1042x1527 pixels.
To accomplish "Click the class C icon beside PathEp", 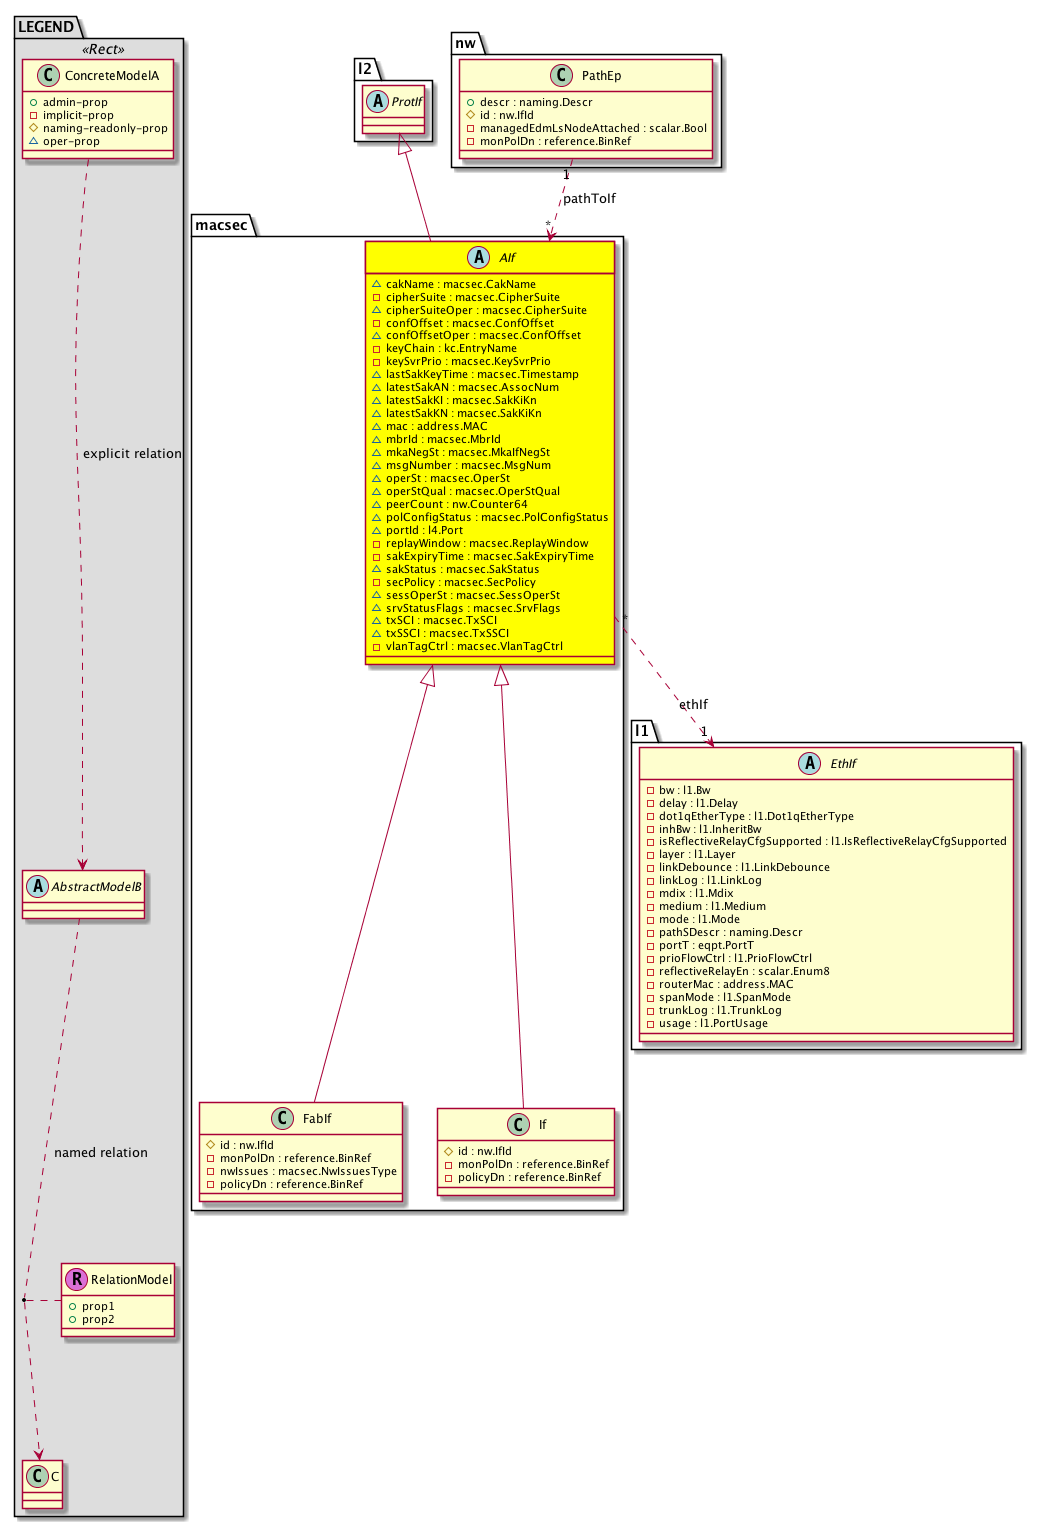I will [562, 76].
